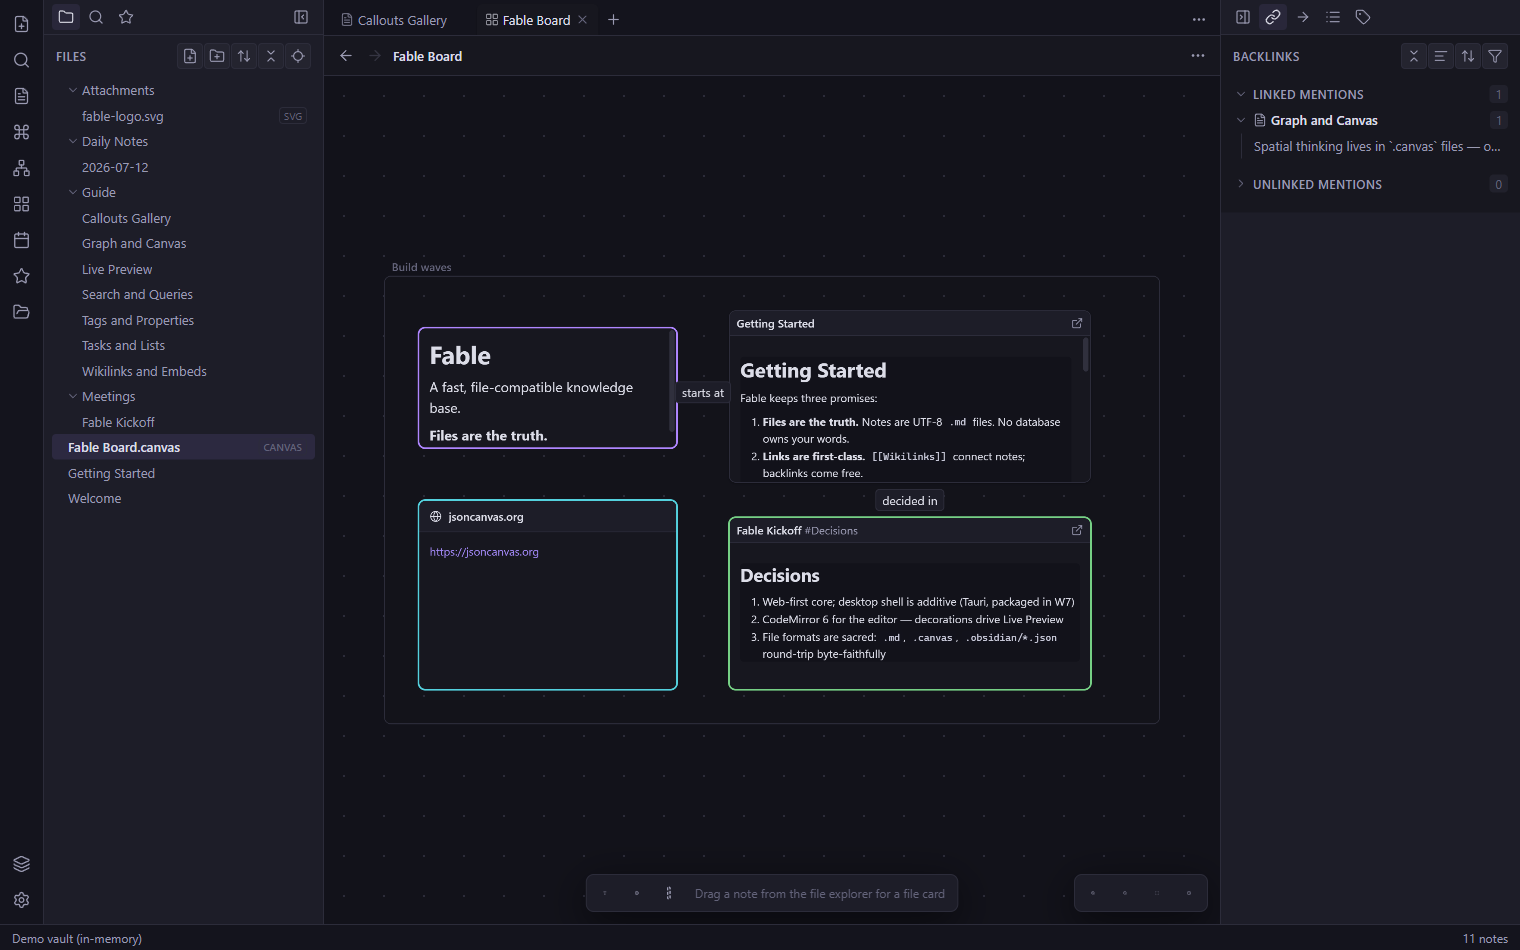
Task: Go back with the left arrow
Action: (x=346, y=56)
